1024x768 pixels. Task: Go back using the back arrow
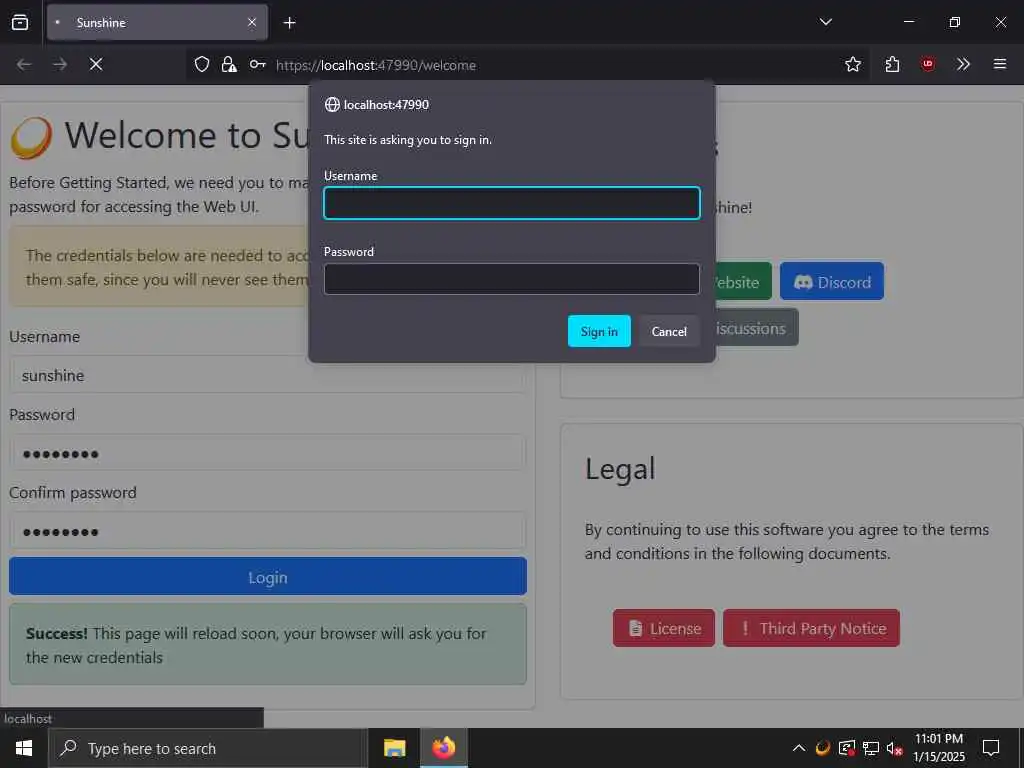coord(24,64)
